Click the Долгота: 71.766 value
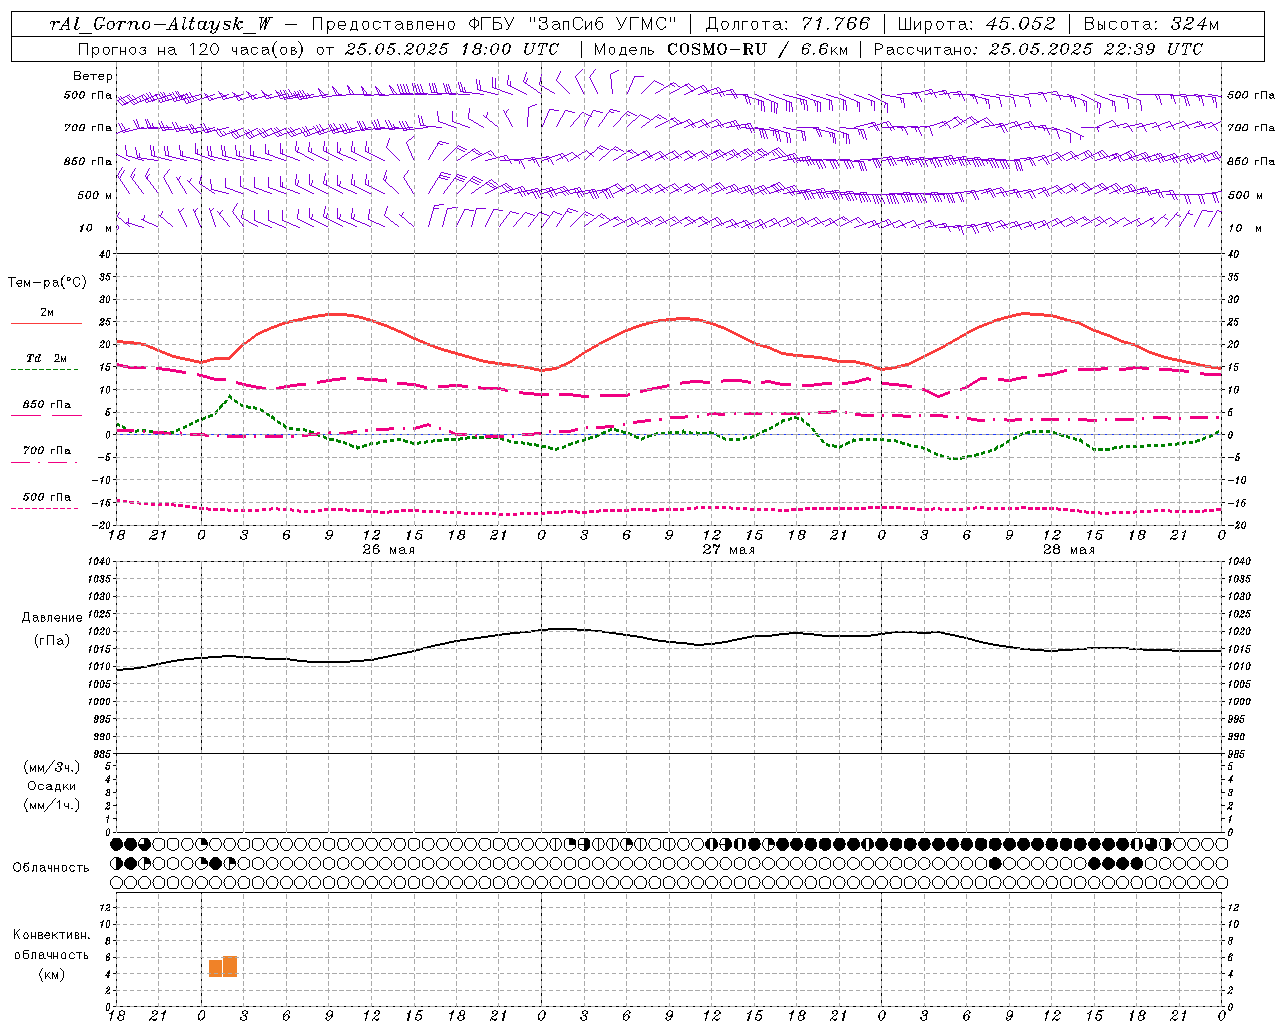Screen dimensions: 1280x1024 pyautogui.click(x=788, y=24)
